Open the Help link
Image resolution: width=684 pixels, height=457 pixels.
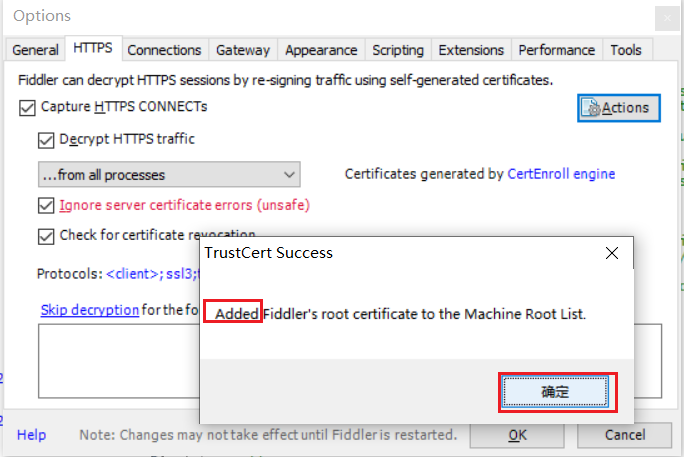click(31, 435)
